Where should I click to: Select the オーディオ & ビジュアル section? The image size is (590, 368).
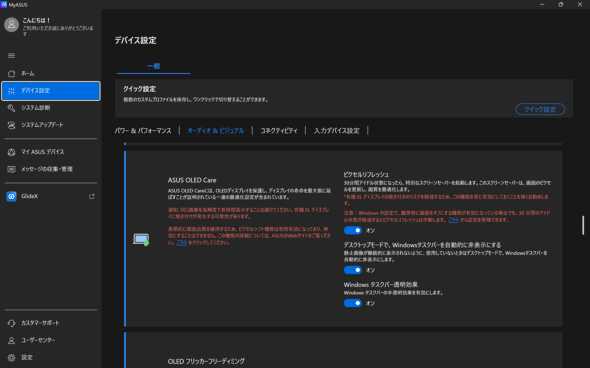[216, 131]
